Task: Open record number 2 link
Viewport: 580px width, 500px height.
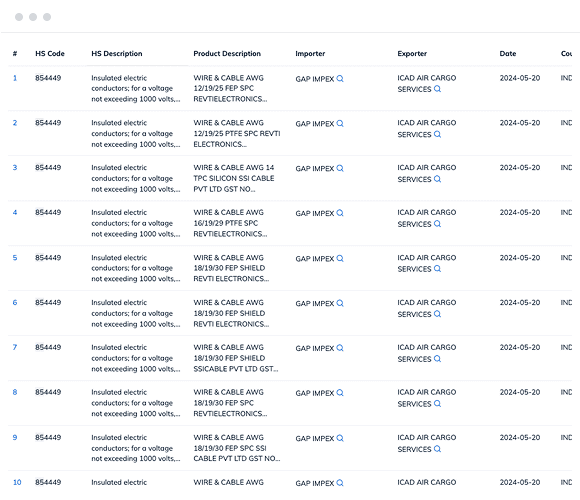Action: coord(15,123)
